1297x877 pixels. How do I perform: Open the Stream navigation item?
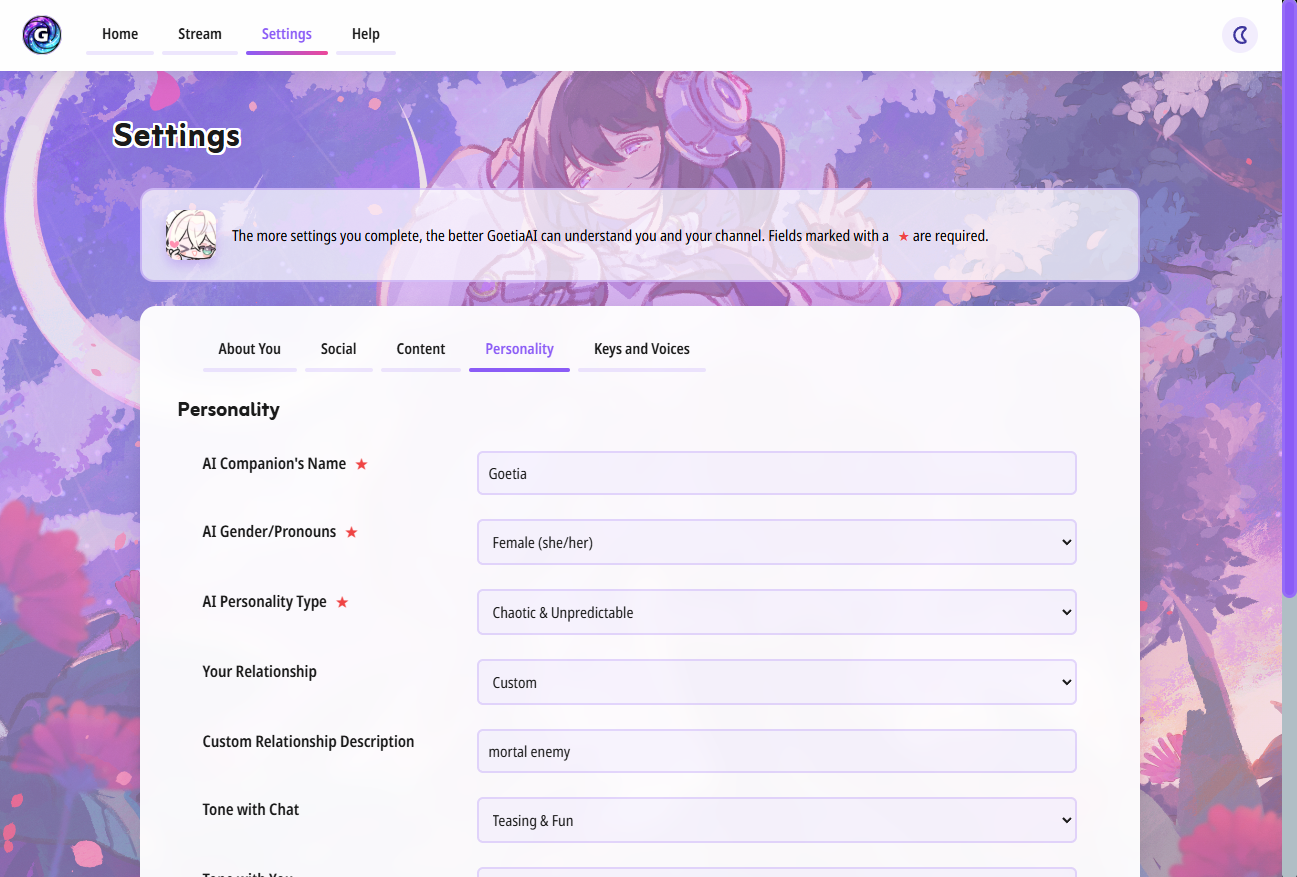pos(199,33)
